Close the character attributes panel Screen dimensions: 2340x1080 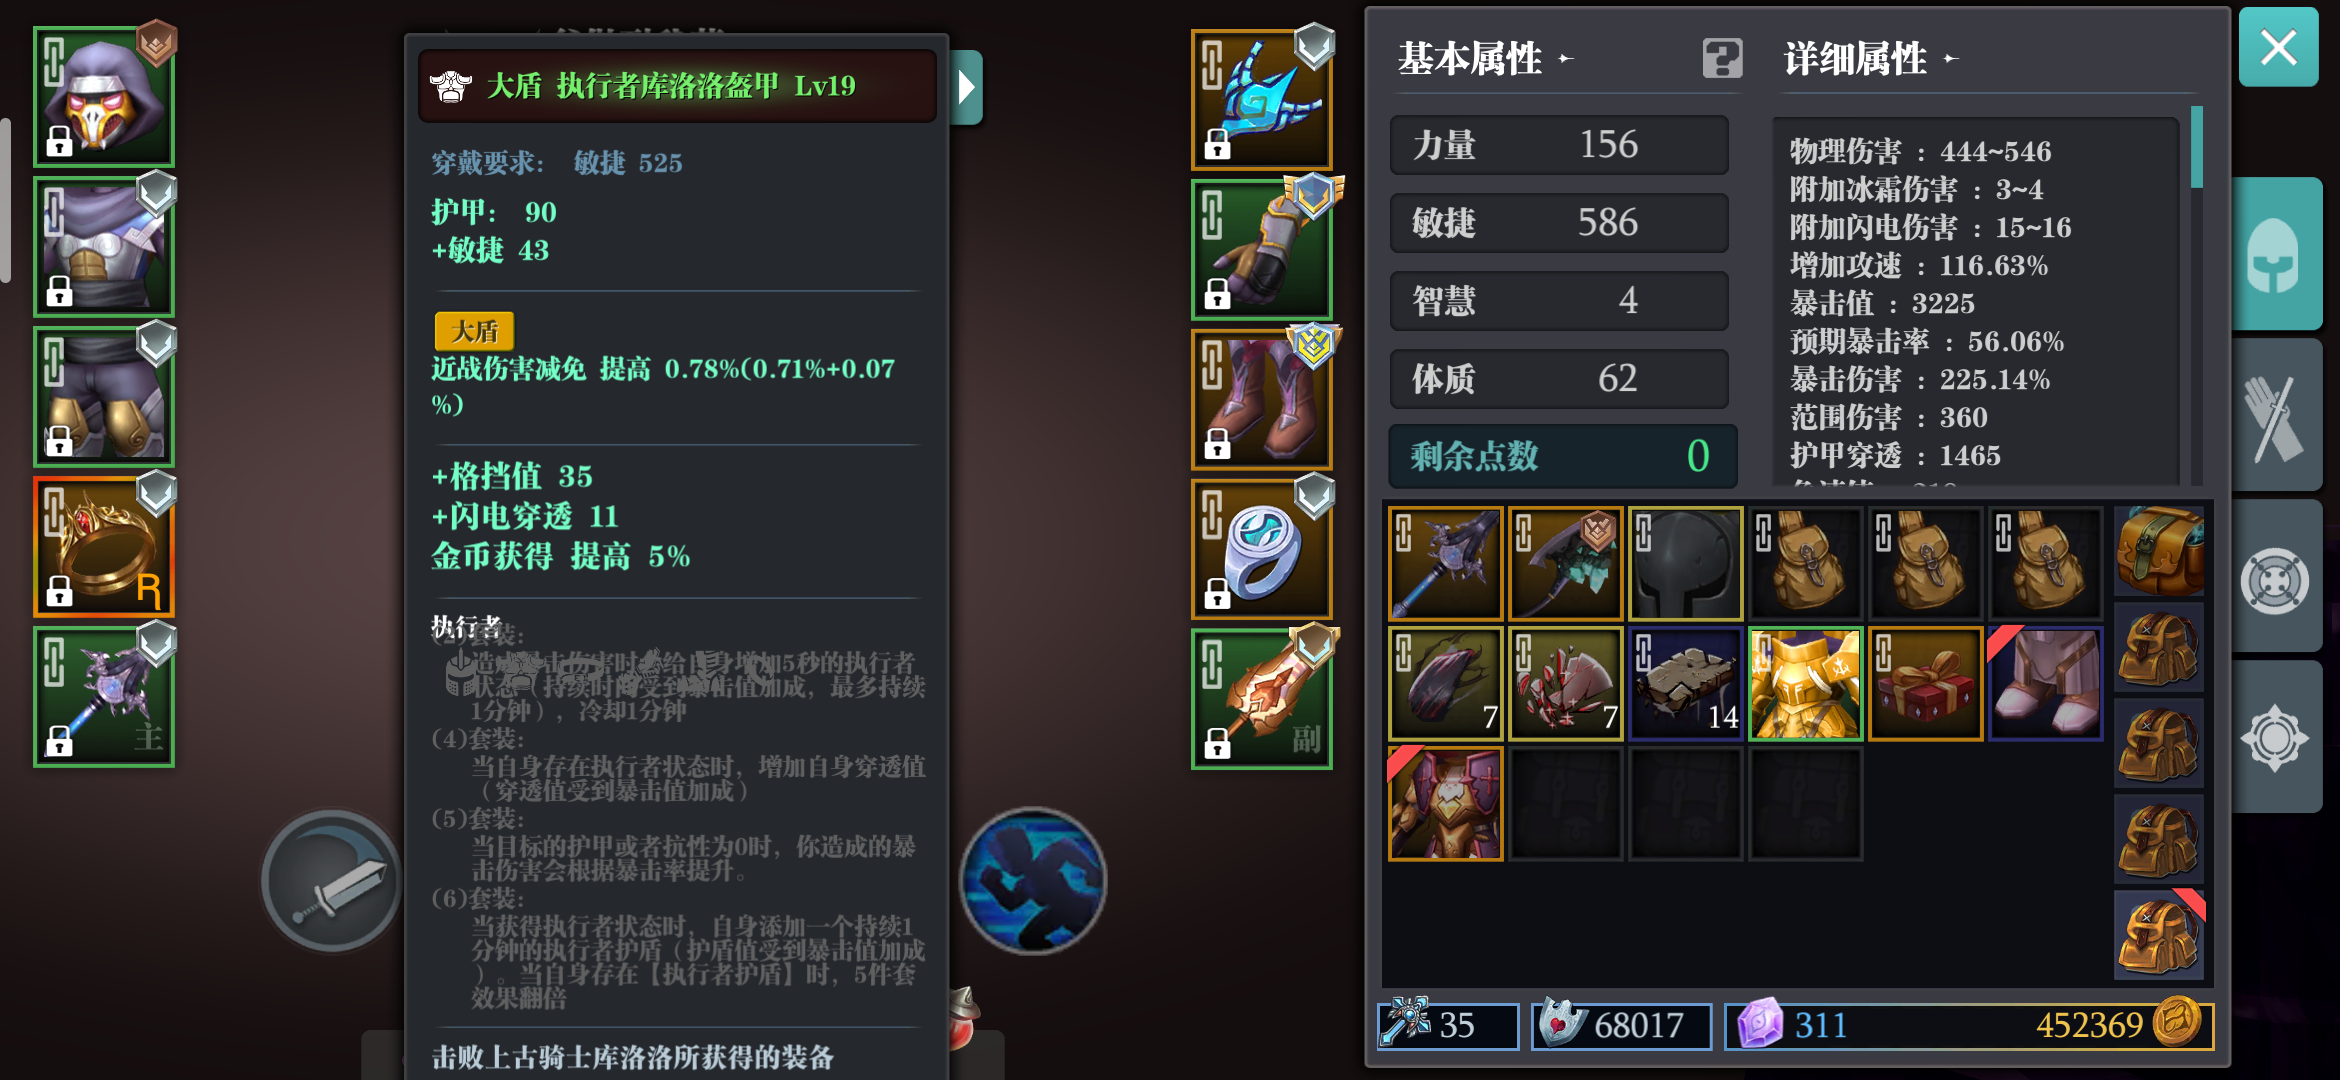2279,47
